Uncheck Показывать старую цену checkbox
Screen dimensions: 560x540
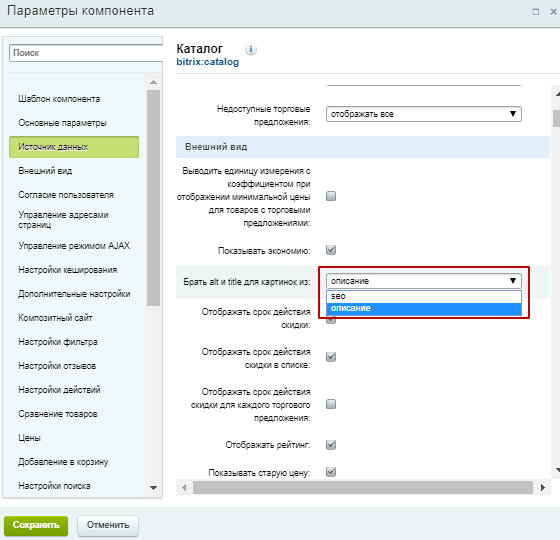[331, 472]
